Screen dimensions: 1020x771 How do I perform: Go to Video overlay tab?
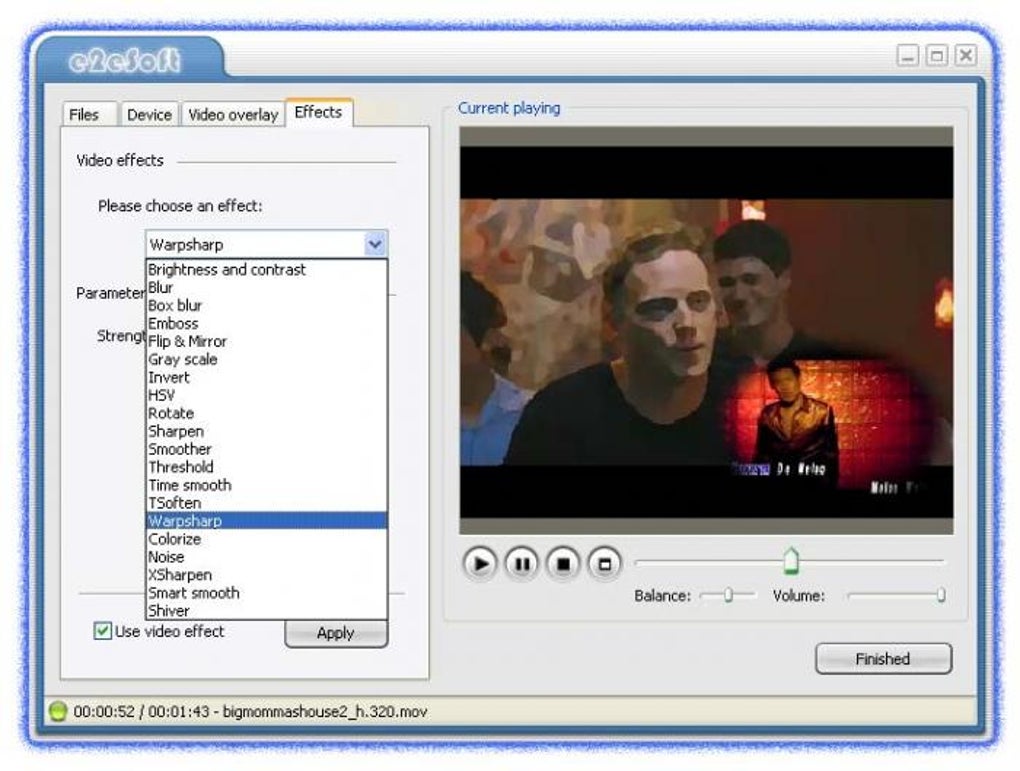233,115
